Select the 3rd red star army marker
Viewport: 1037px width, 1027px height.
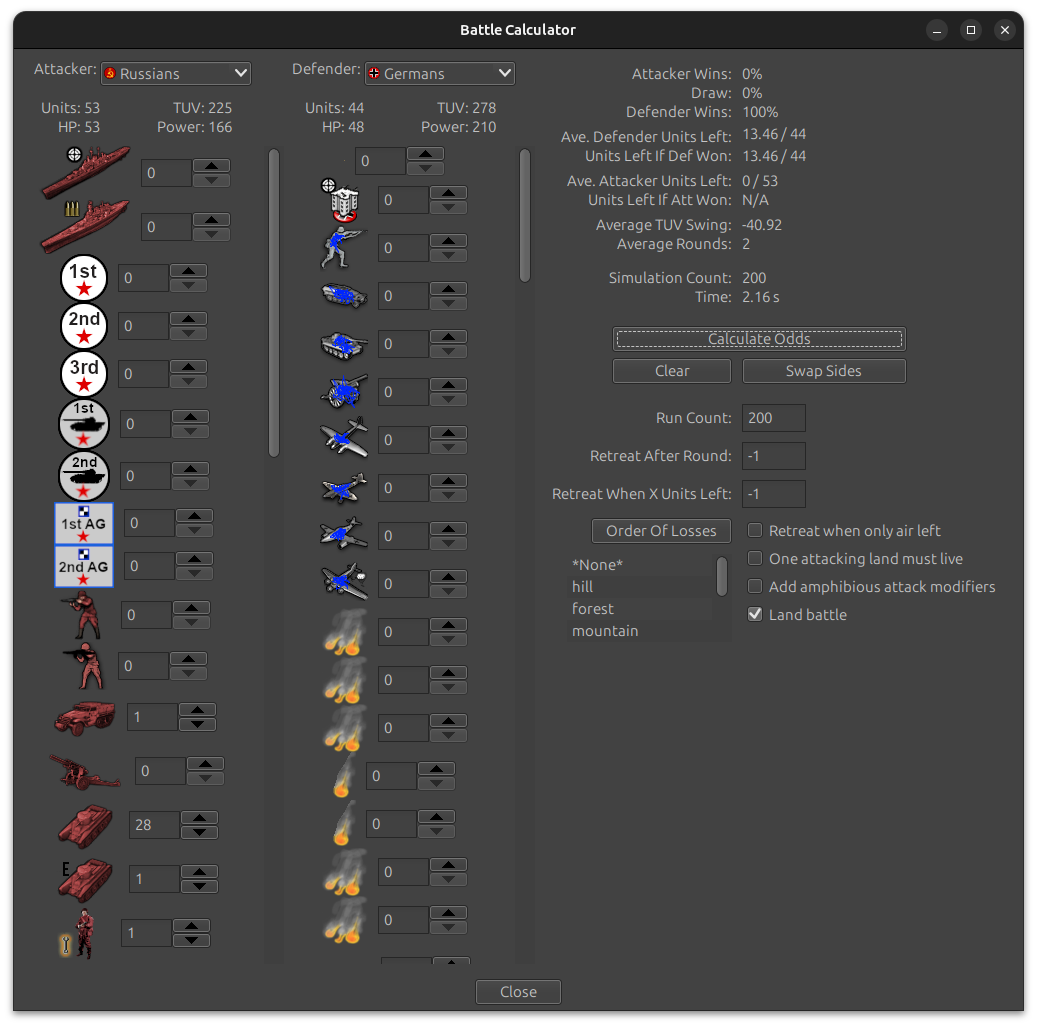pos(84,374)
